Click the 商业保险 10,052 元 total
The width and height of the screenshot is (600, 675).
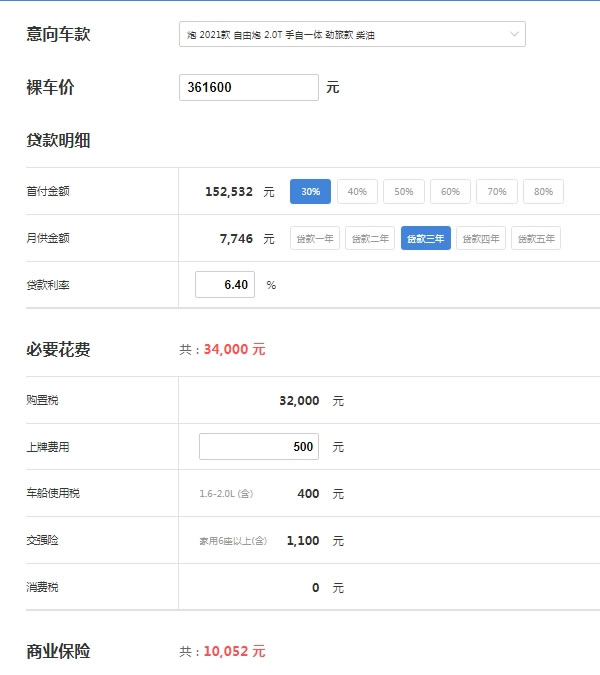coord(234,651)
